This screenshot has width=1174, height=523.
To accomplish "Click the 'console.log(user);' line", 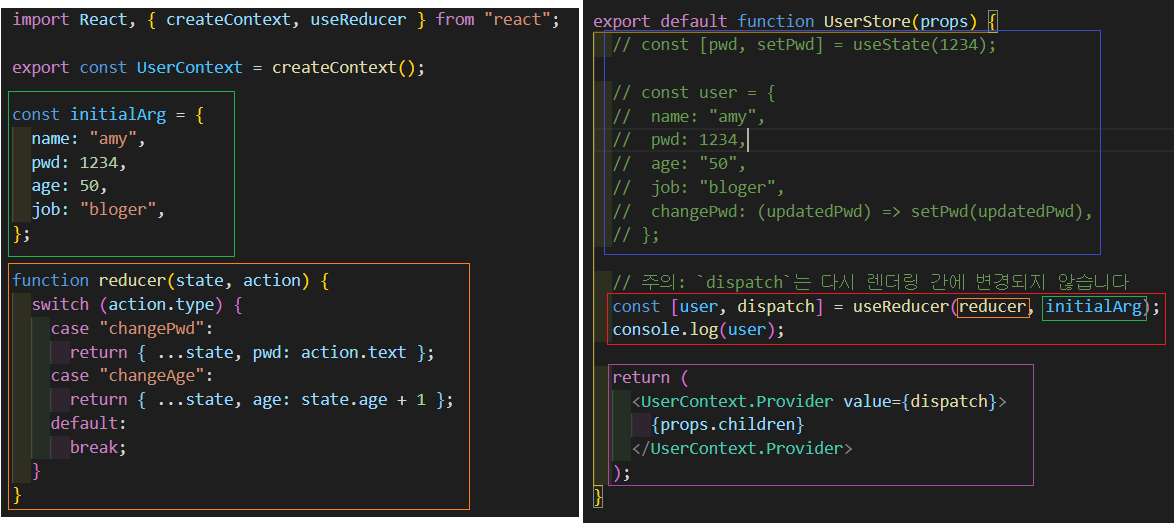I will click(x=699, y=330).
